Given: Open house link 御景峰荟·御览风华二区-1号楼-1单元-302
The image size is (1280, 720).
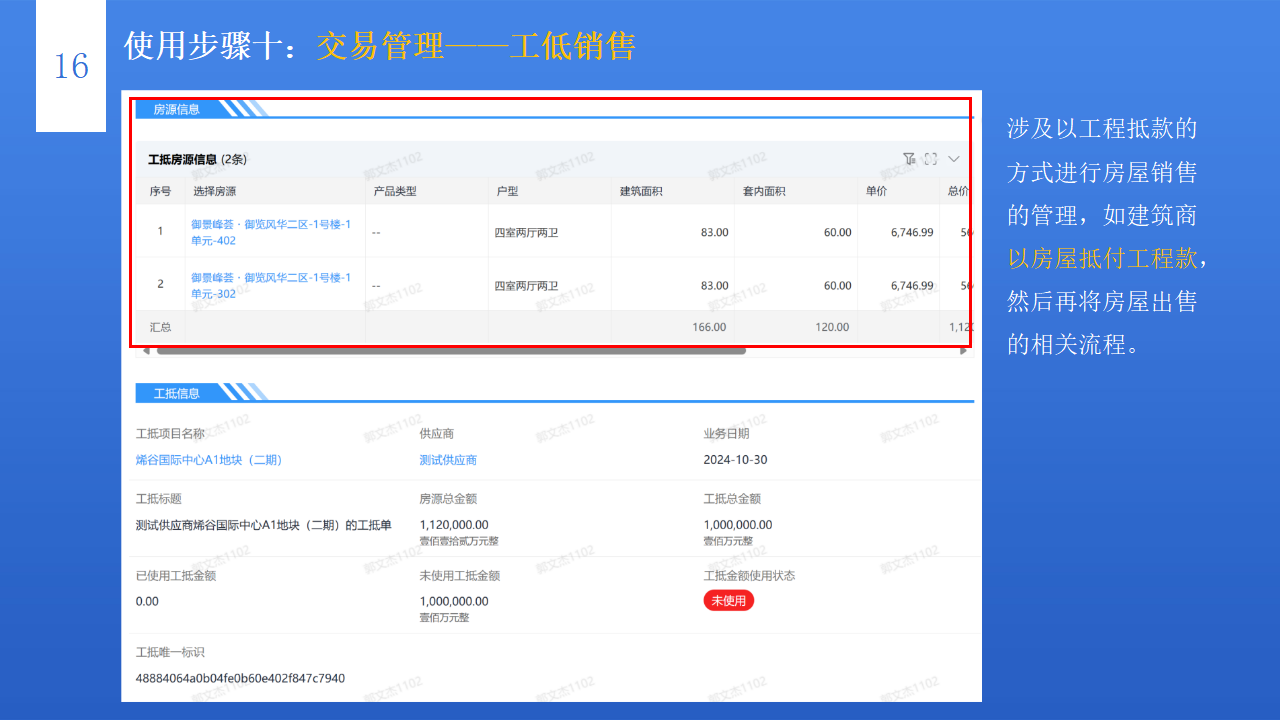Looking at the screenshot, I should click(x=270, y=284).
